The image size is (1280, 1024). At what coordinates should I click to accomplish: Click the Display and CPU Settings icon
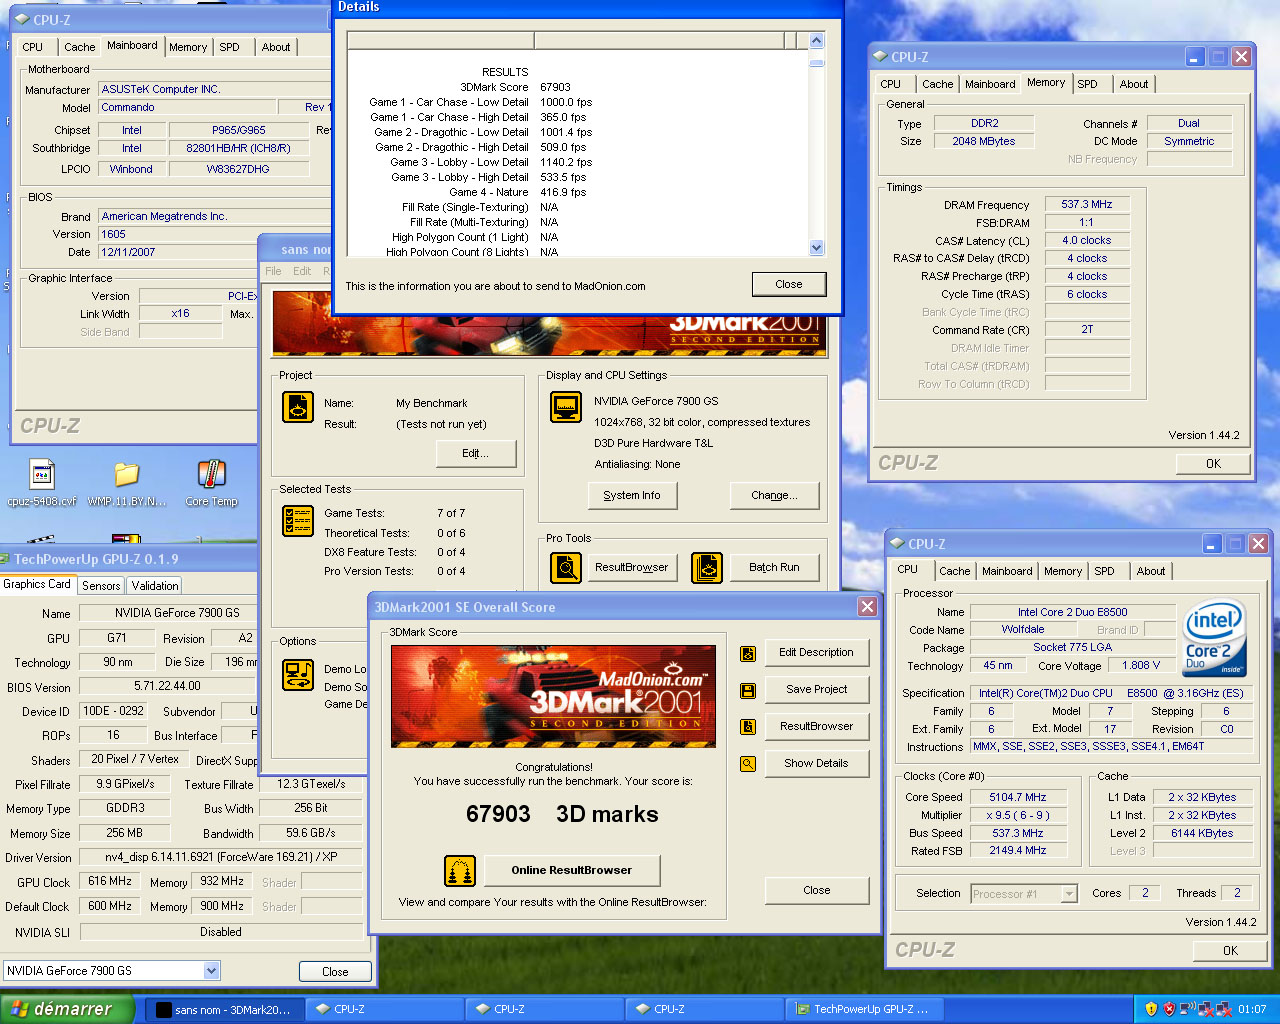pos(566,407)
